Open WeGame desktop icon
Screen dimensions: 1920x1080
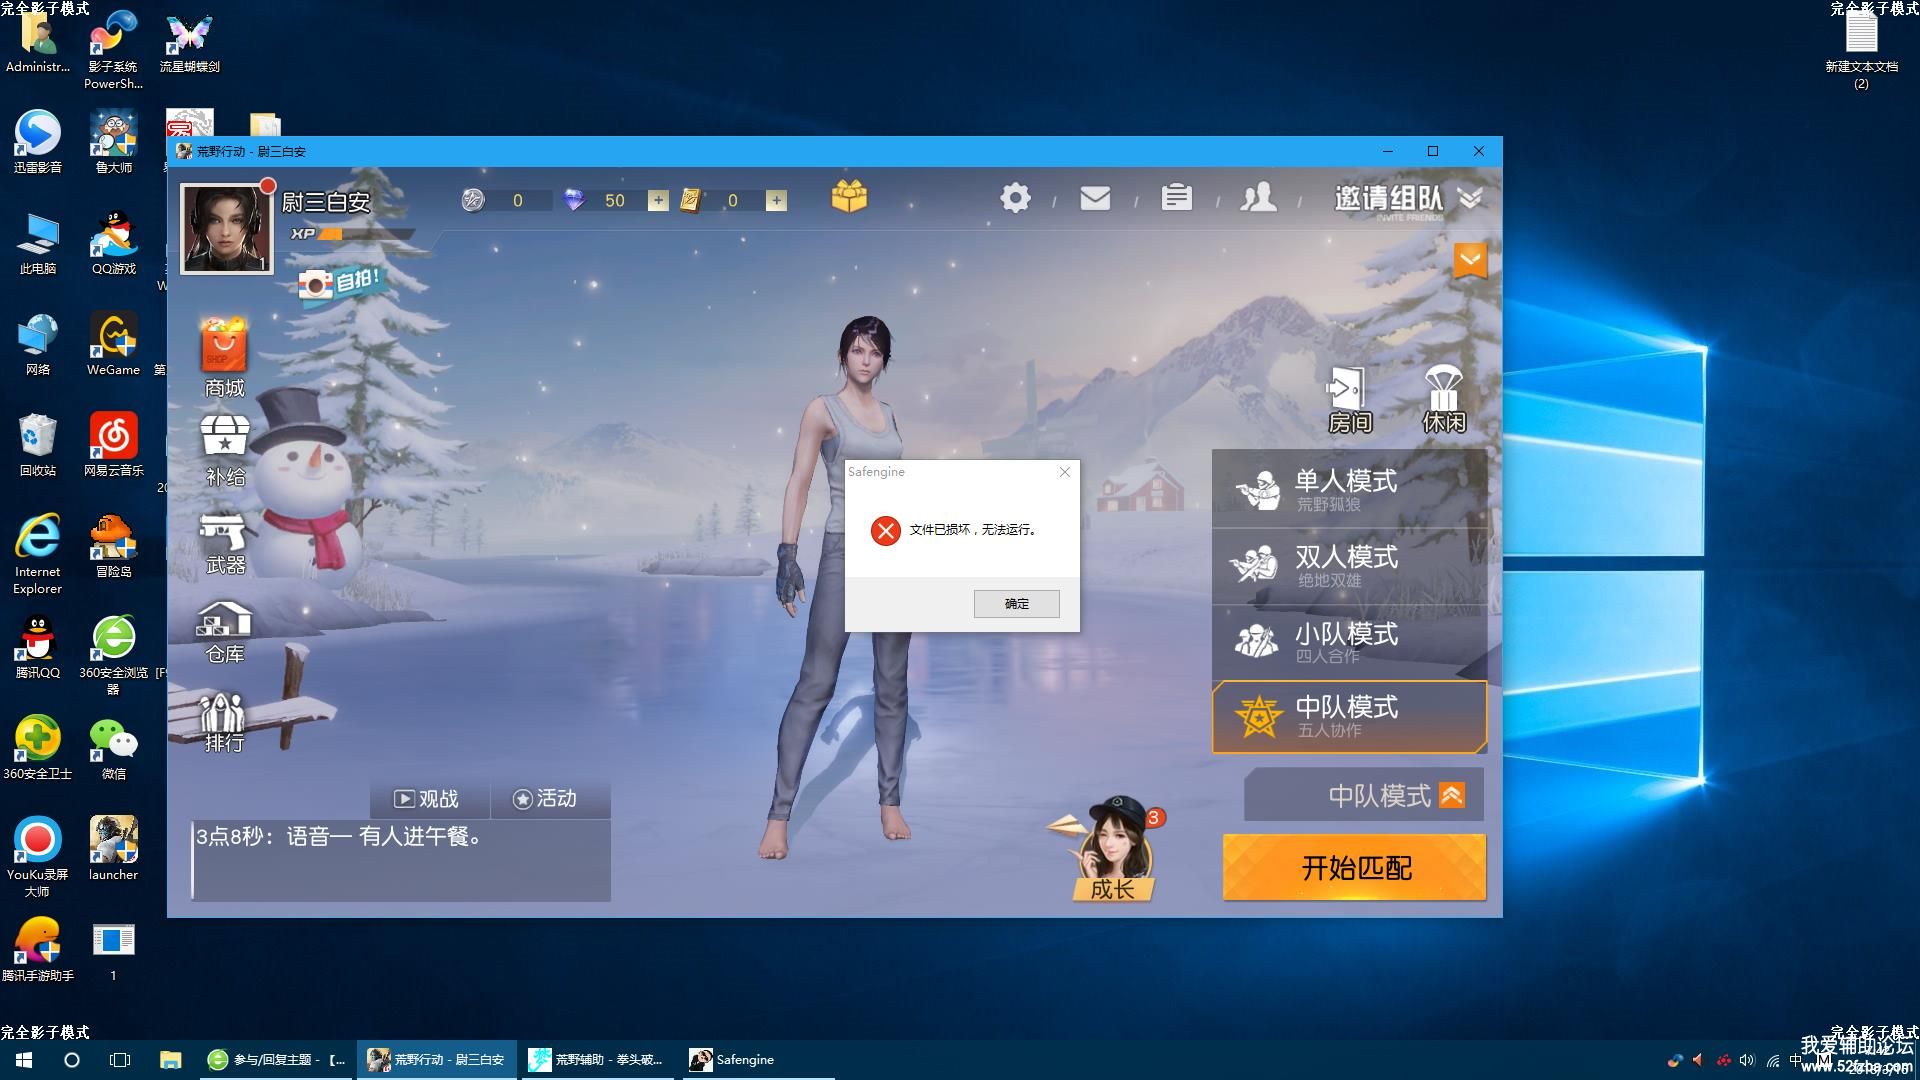click(113, 344)
